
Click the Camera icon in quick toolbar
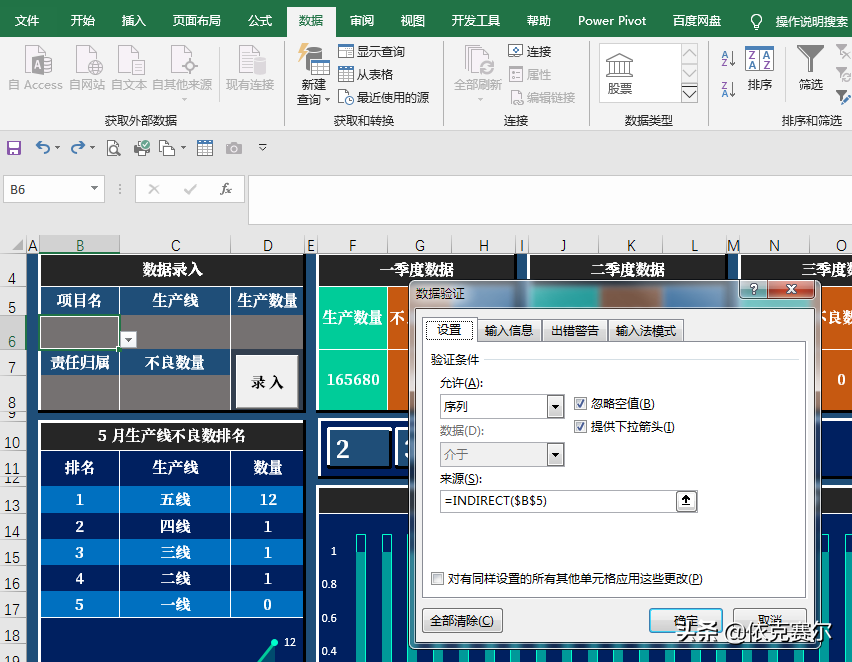[234, 148]
